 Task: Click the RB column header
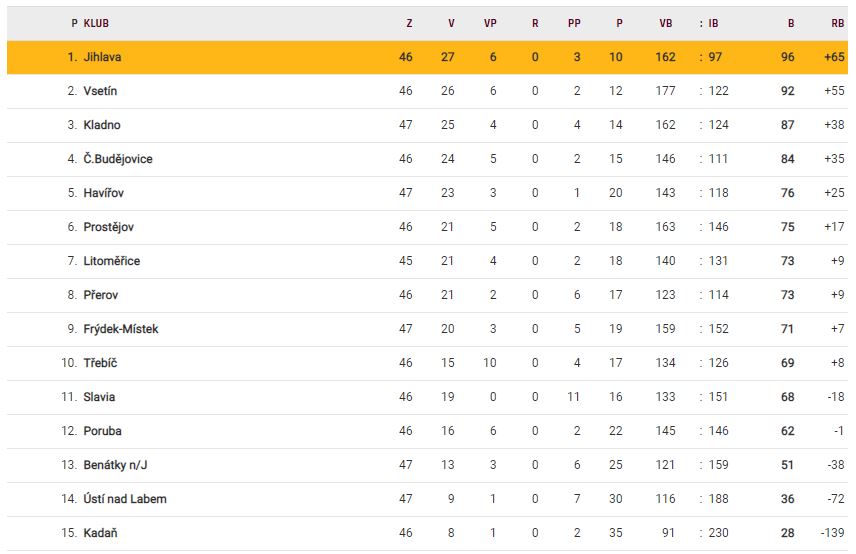click(837, 23)
